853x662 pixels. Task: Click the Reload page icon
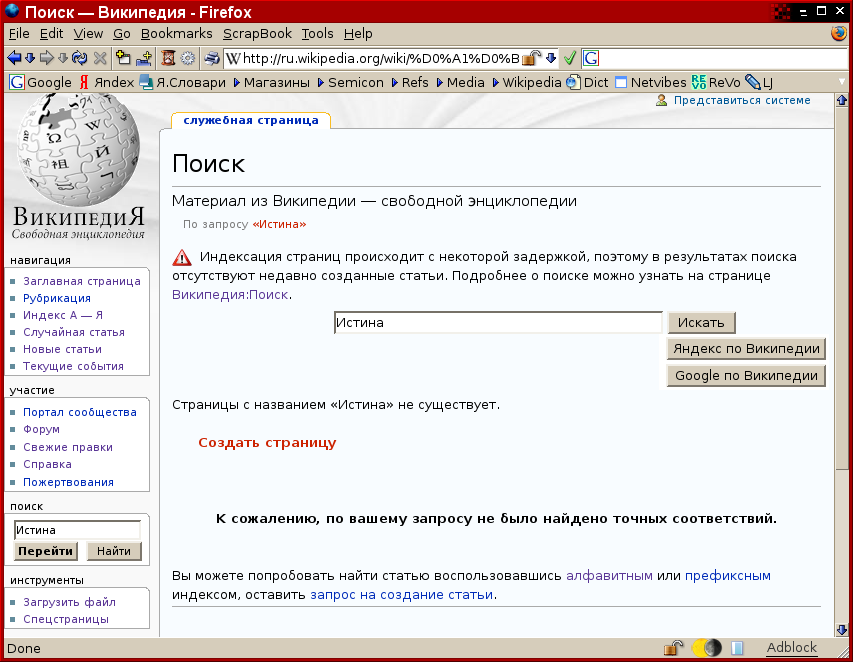(79, 58)
